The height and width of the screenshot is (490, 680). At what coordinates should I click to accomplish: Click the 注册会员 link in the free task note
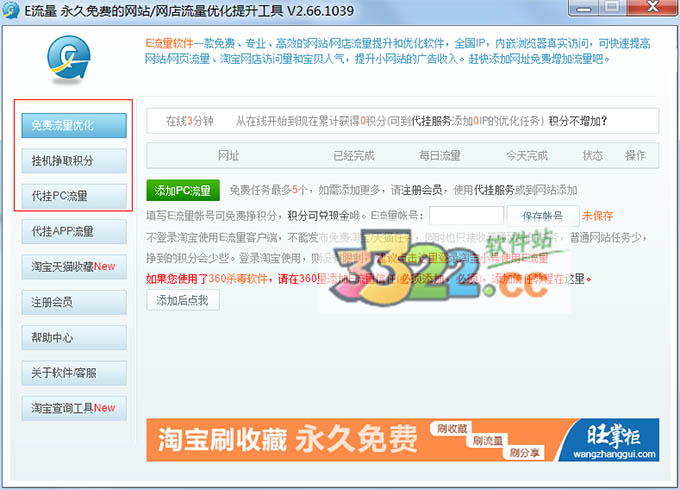(x=422, y=190)
